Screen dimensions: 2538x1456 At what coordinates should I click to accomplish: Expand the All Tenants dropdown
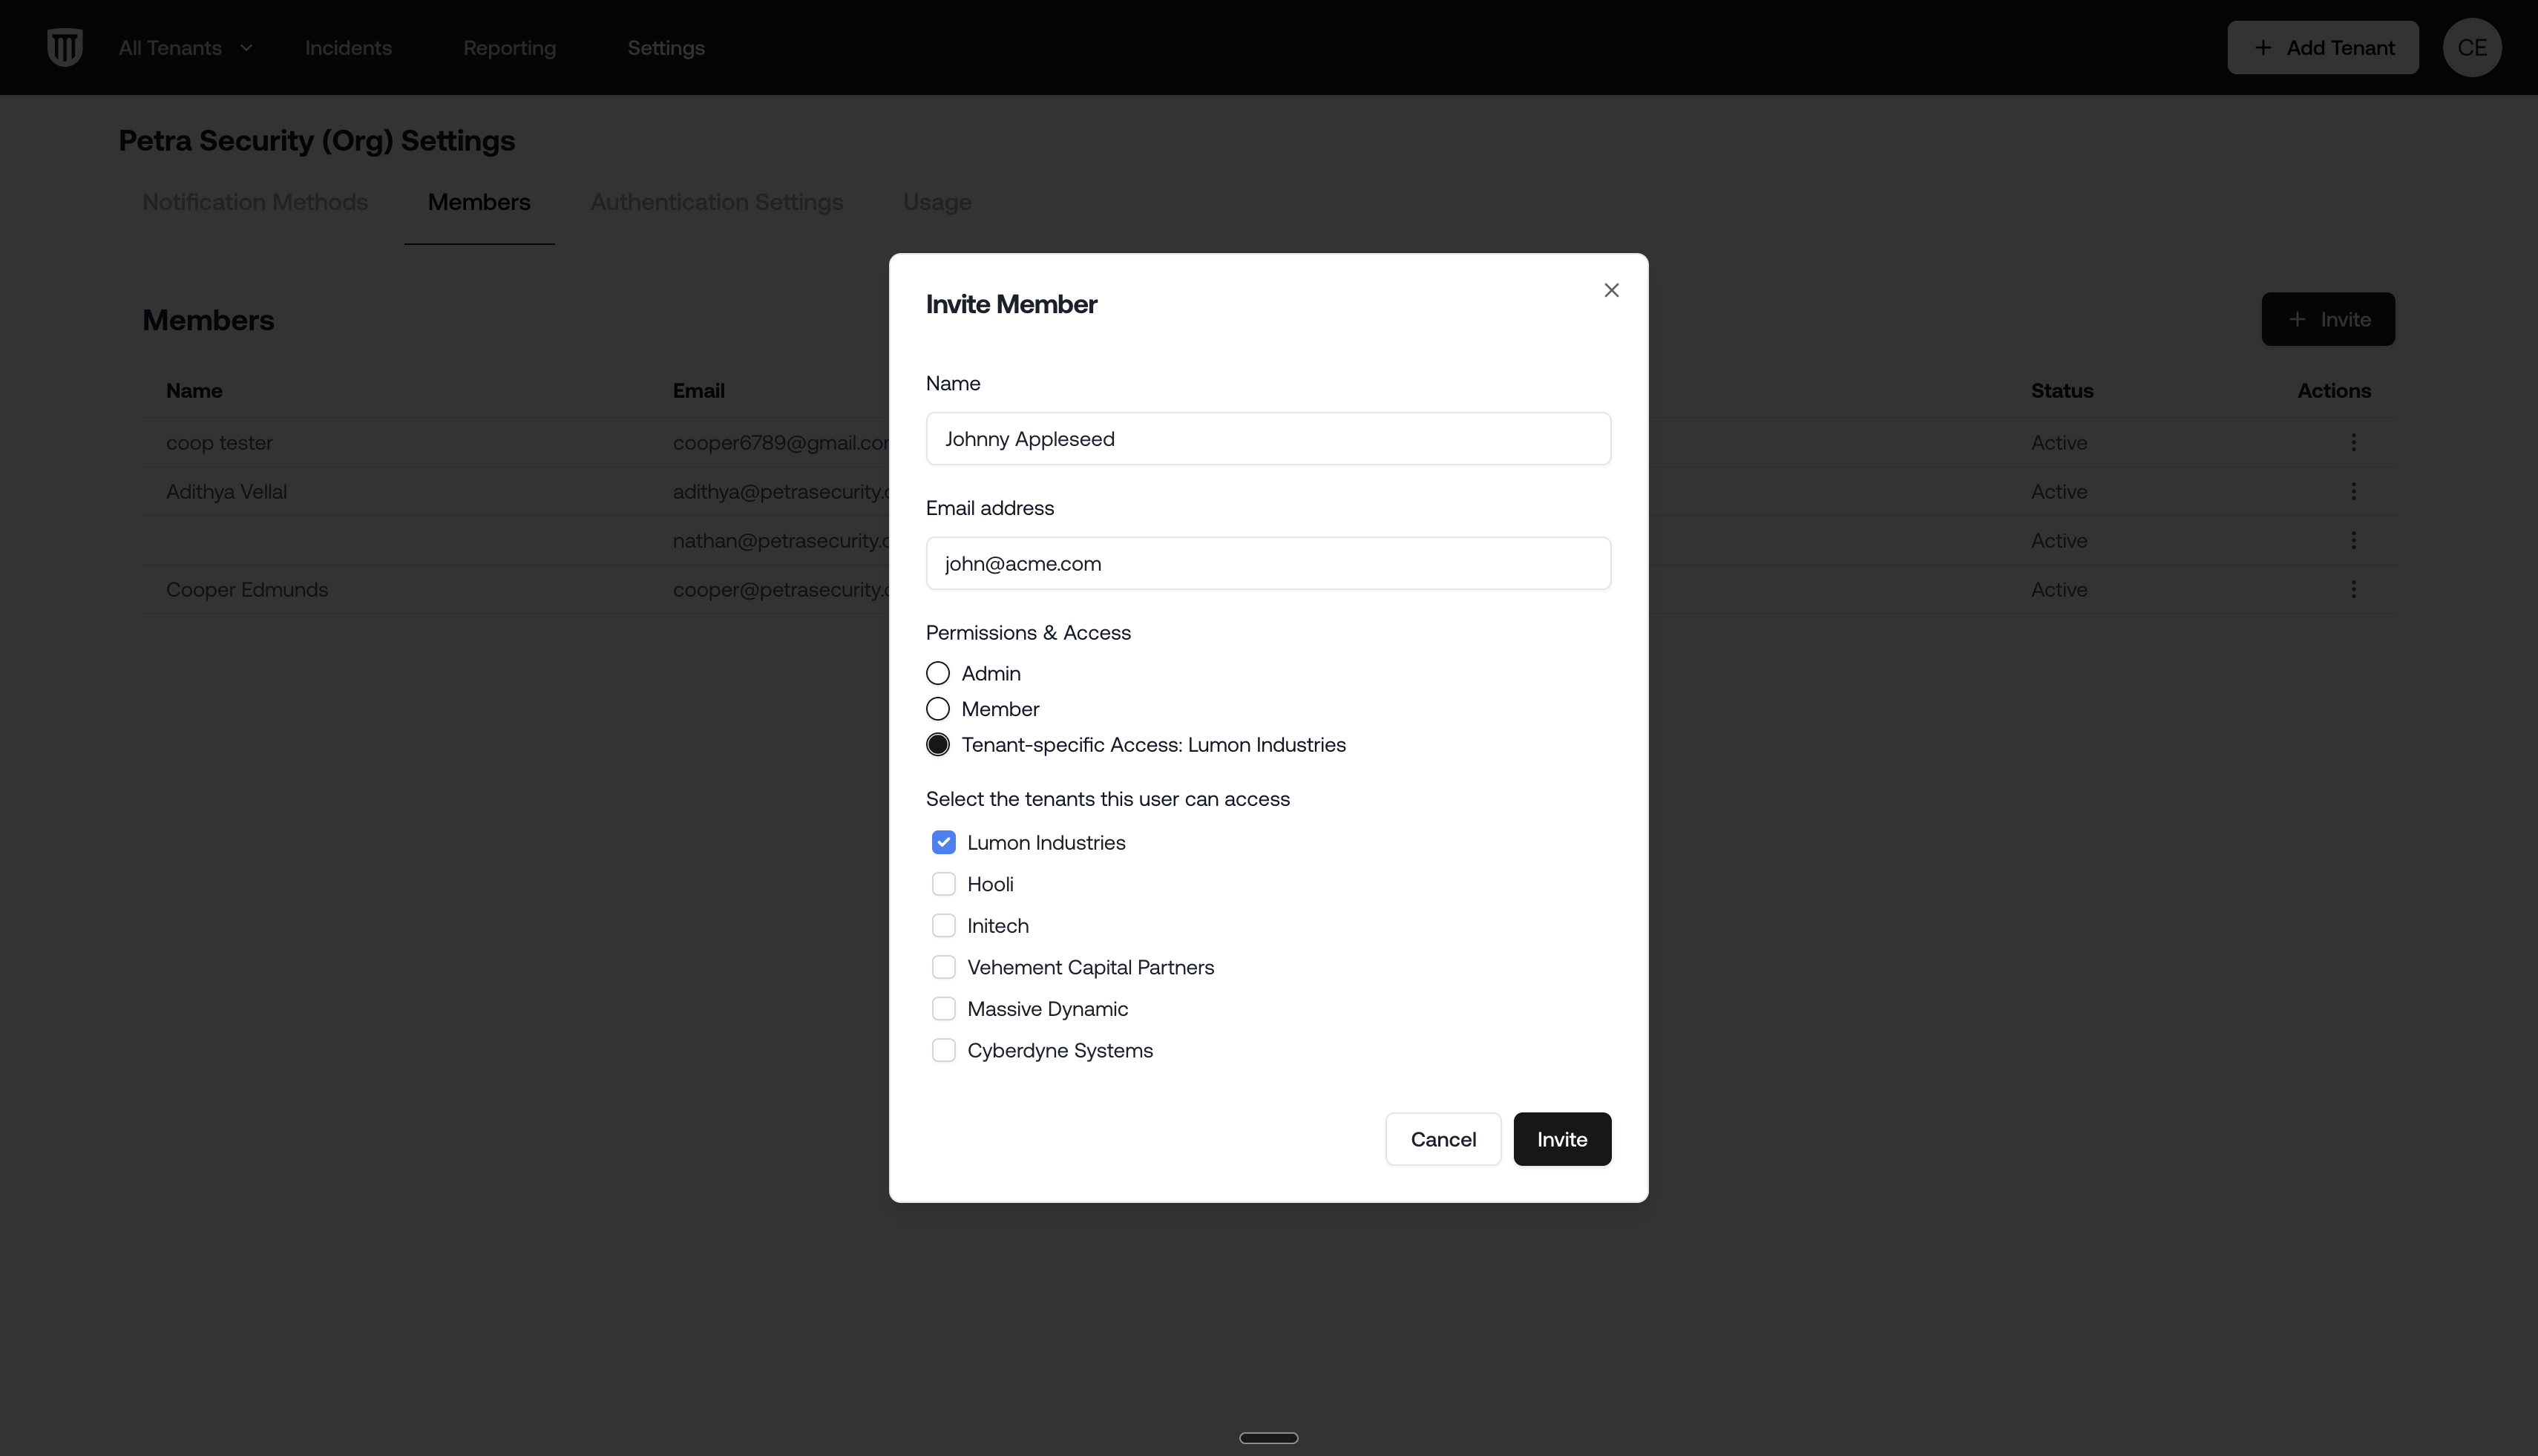(185, 47)
